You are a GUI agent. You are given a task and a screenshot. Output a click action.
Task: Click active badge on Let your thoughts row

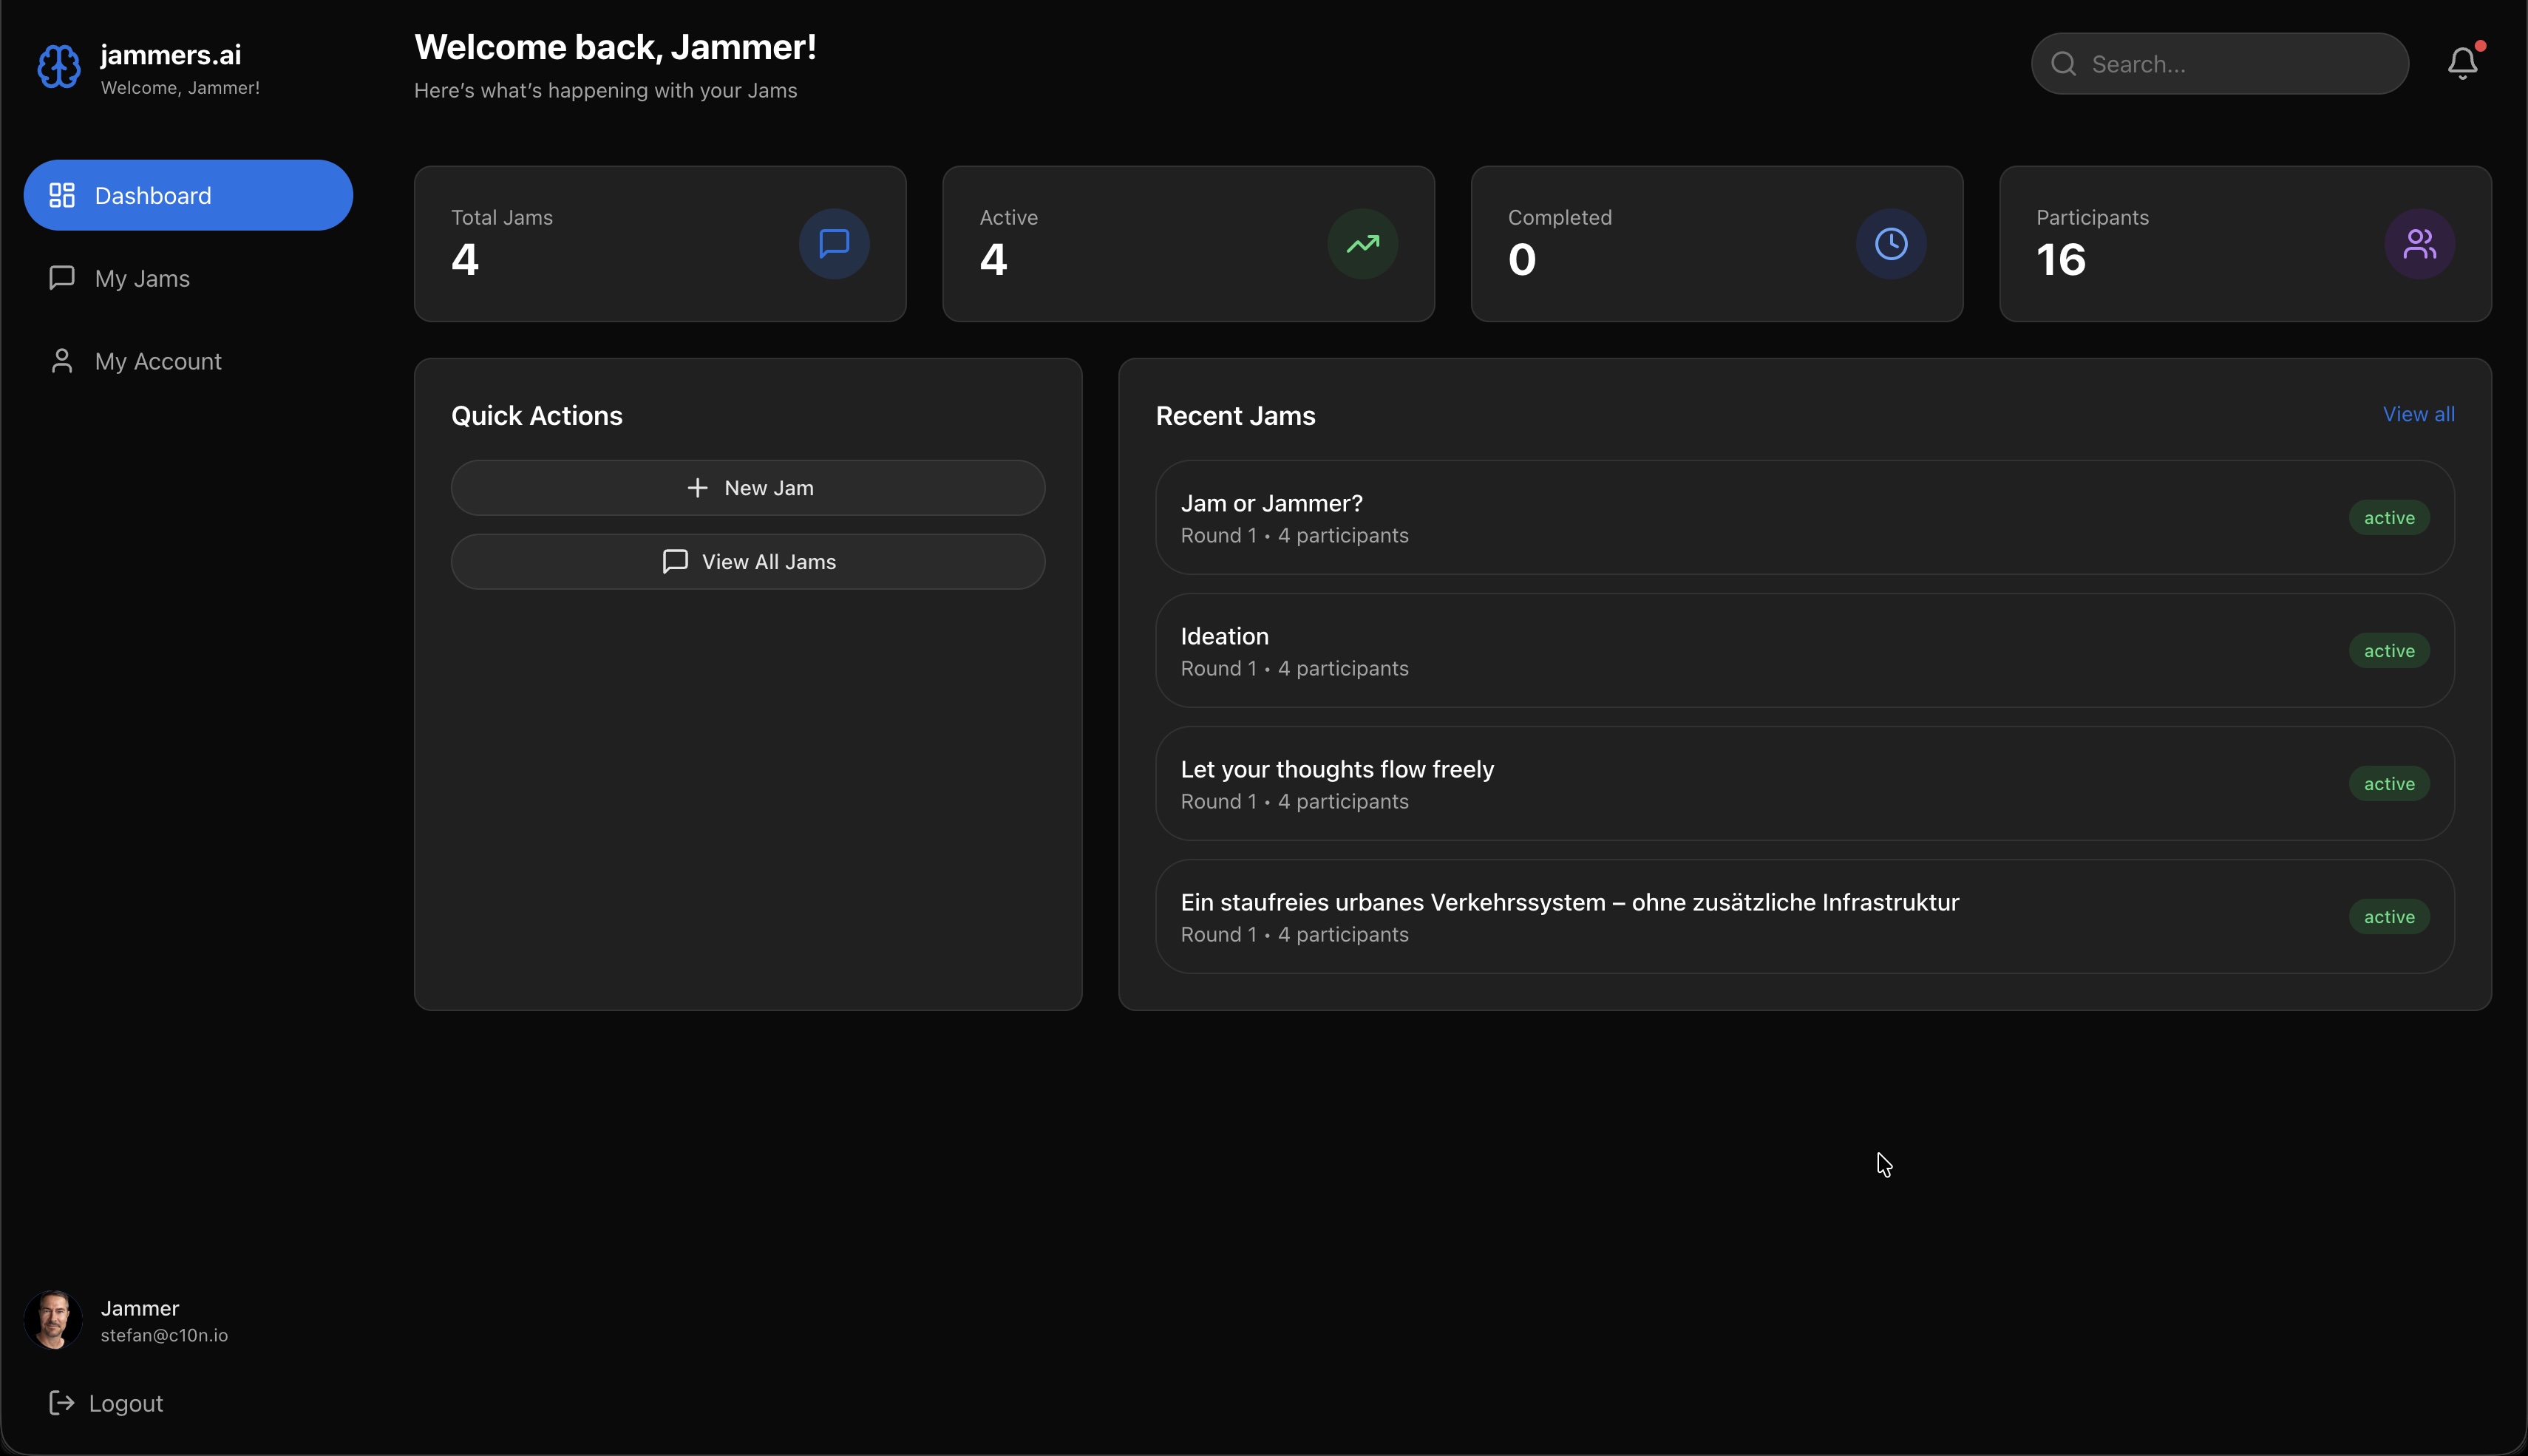coord(2389,783)
